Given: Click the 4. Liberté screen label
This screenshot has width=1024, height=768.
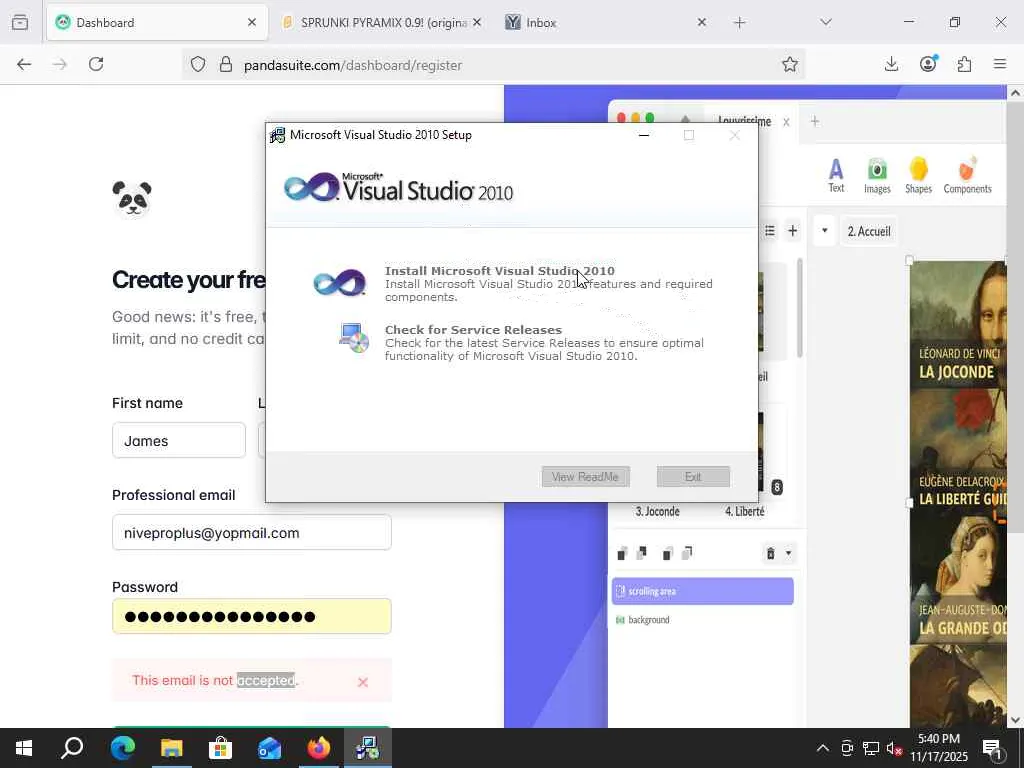Looking at the screenshot, I should 744,511.
